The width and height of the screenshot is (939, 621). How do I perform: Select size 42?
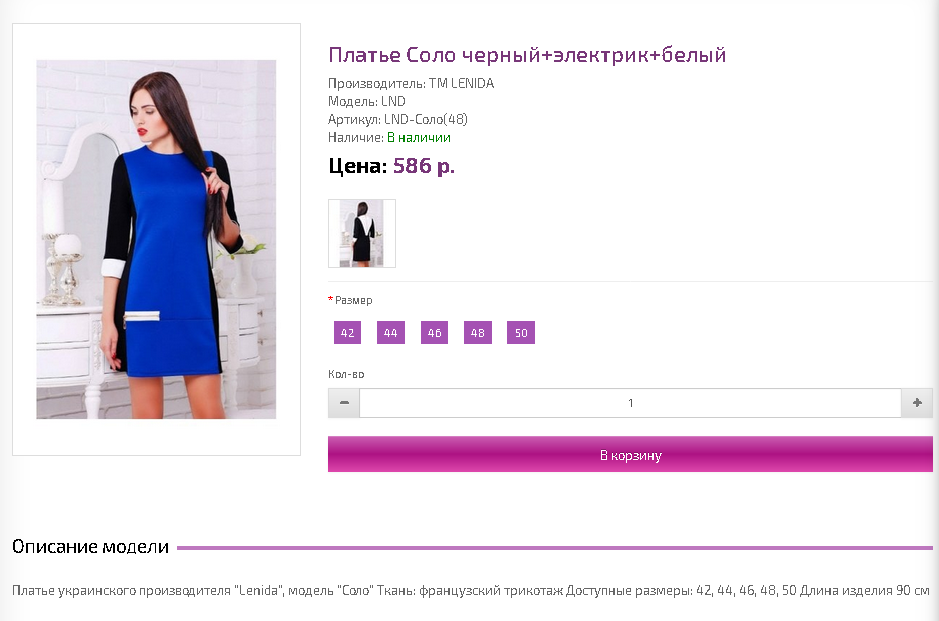click(347, 333)
